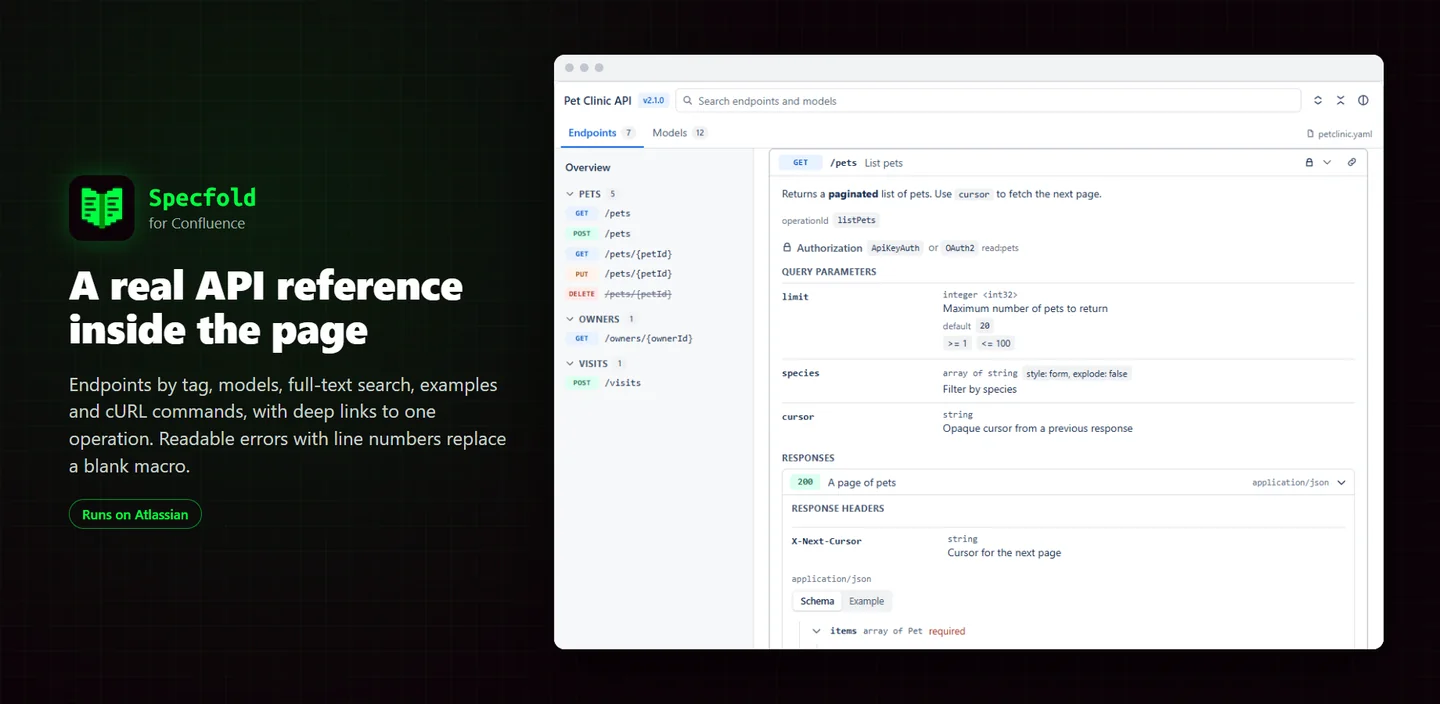1440x704 pixels.
Task: Click the expand-all arrows icon in header
Action: point(1318,101)
